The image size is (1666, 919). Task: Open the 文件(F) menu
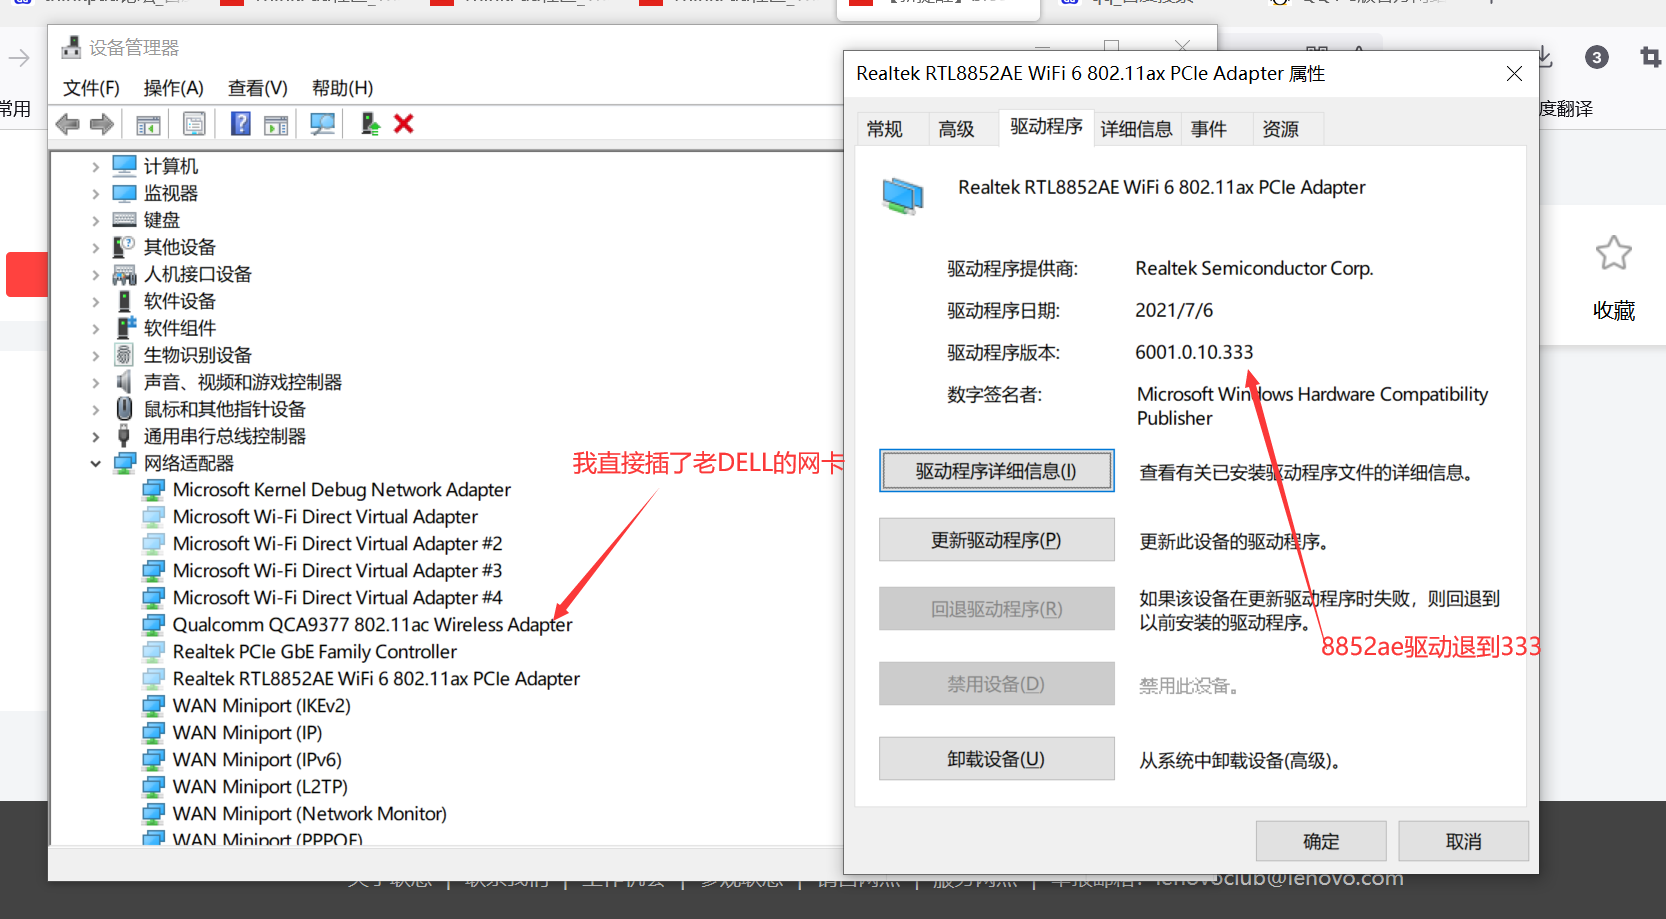(x=91, y=88)
